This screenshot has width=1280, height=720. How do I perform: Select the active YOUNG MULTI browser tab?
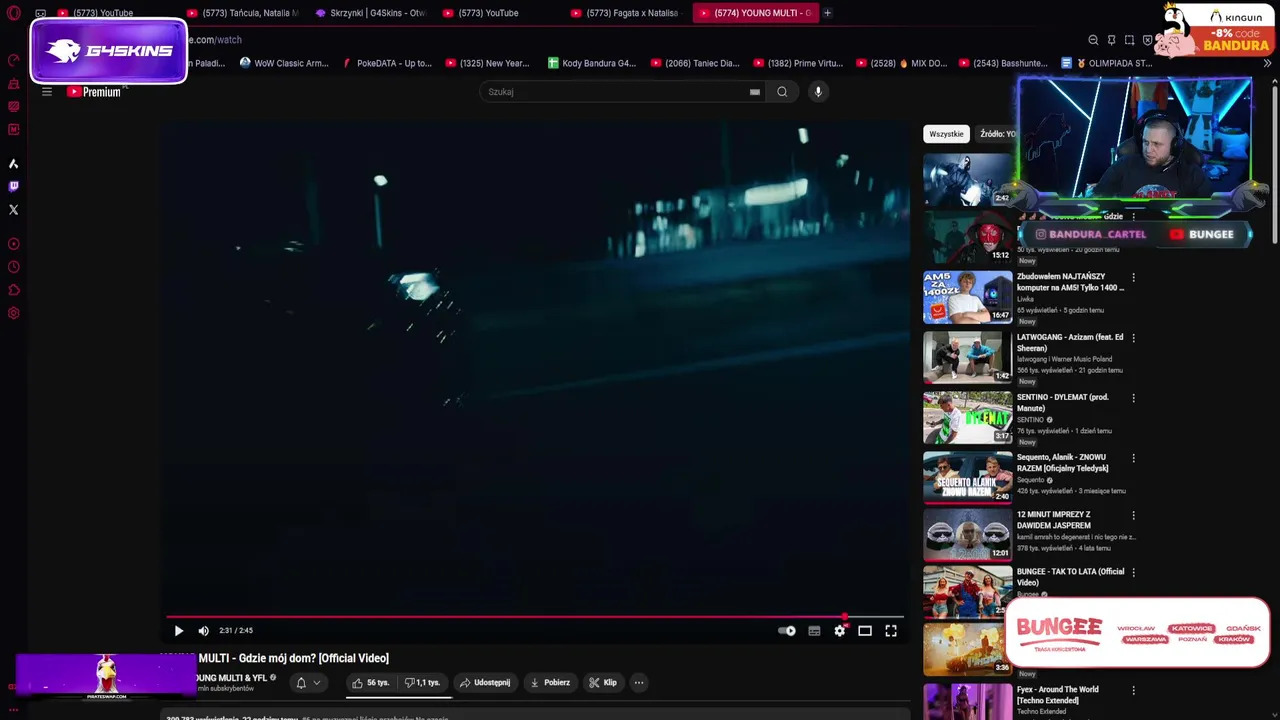tap(756, 13)
